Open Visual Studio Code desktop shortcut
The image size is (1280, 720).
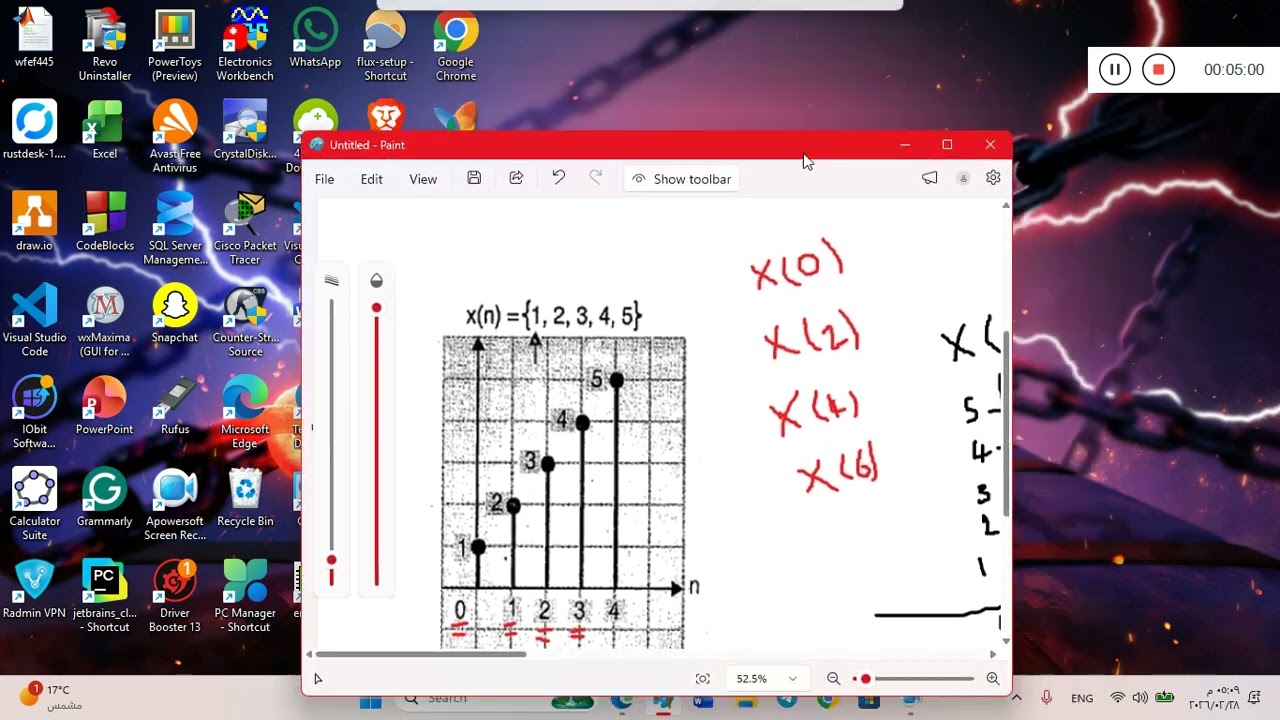tap(34, 321)
